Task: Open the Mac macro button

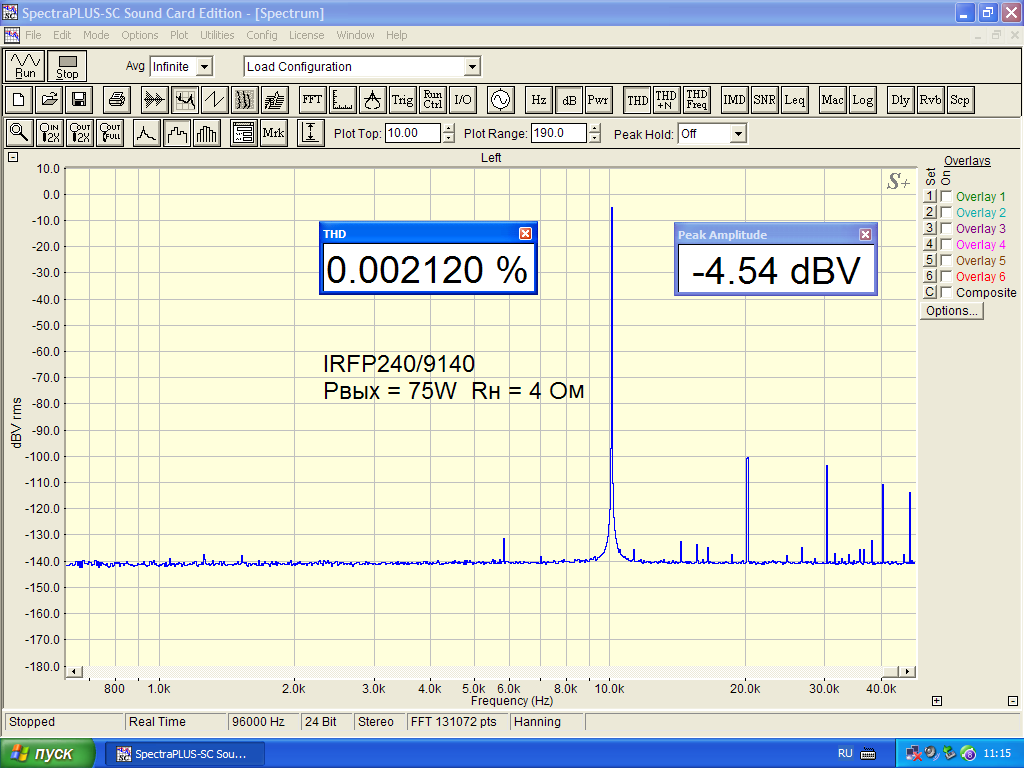Action: click(x=832, y=99)
